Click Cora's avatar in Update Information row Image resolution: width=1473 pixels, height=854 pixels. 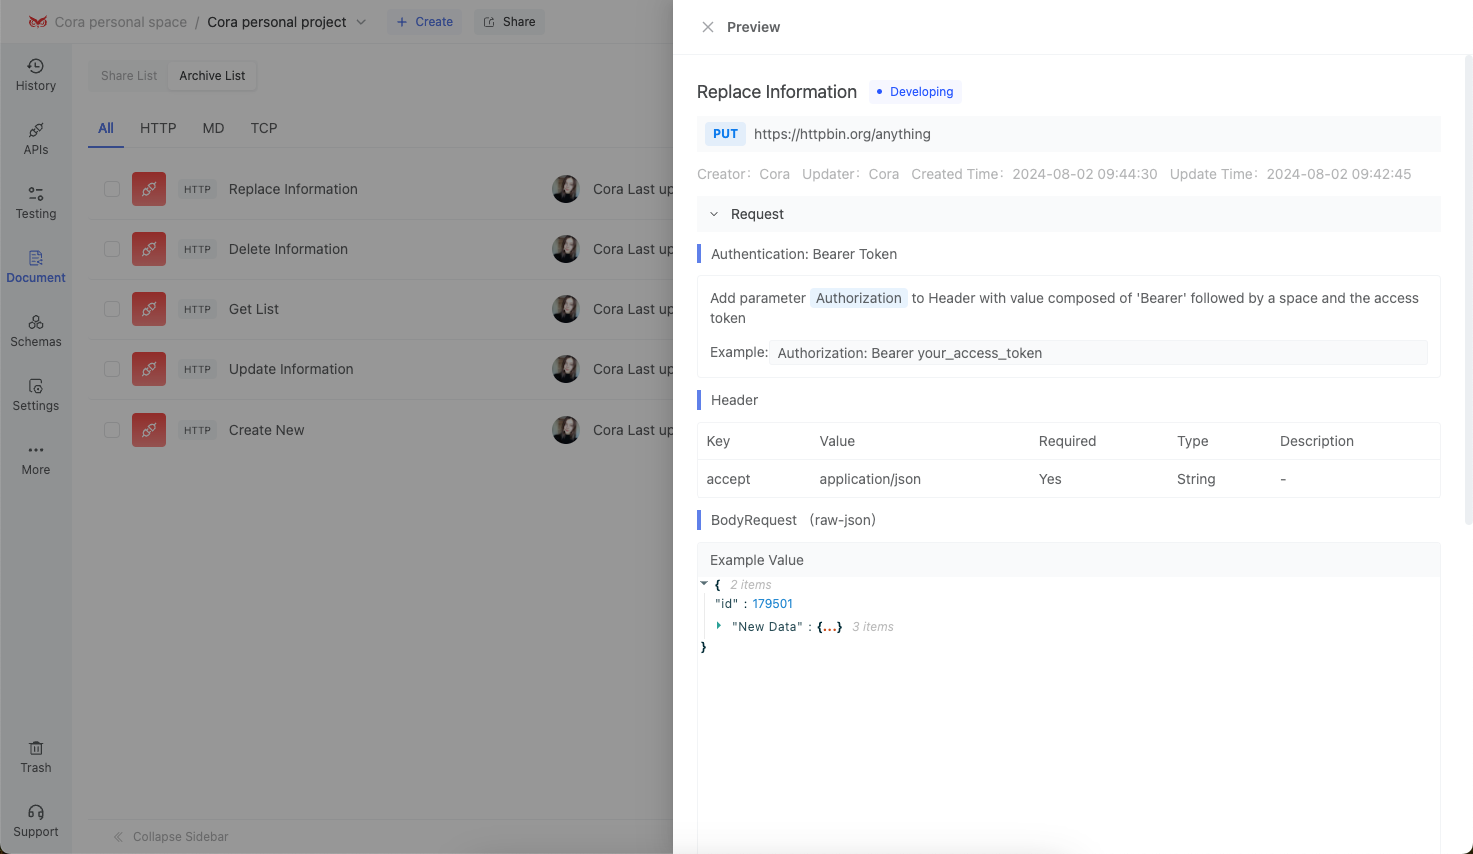(566, 369)
